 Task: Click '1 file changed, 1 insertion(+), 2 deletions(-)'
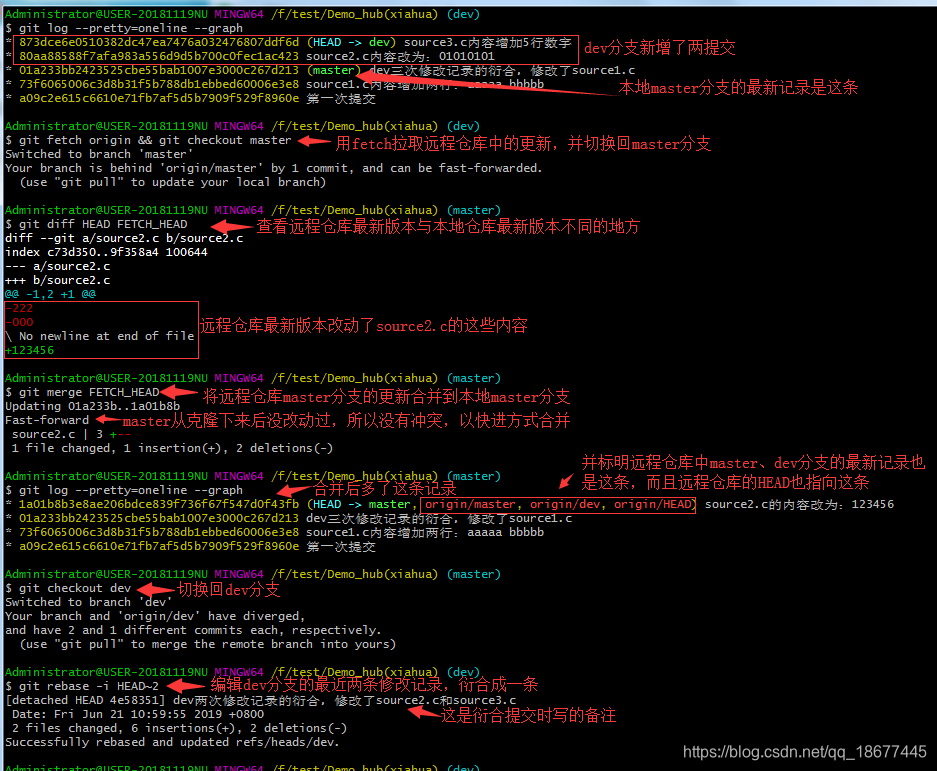click(x=172, y=448)
